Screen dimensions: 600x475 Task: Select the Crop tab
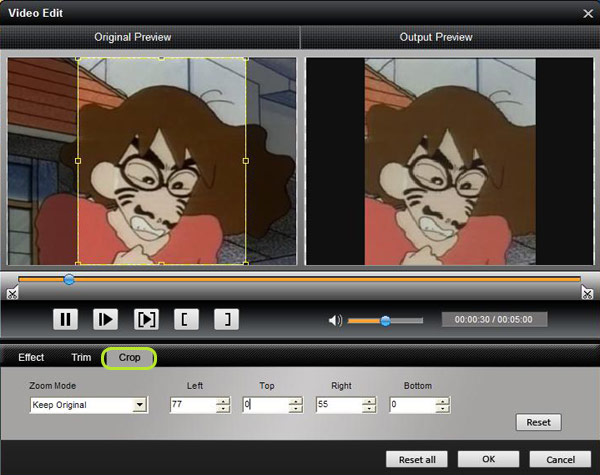tap(129, 357)
